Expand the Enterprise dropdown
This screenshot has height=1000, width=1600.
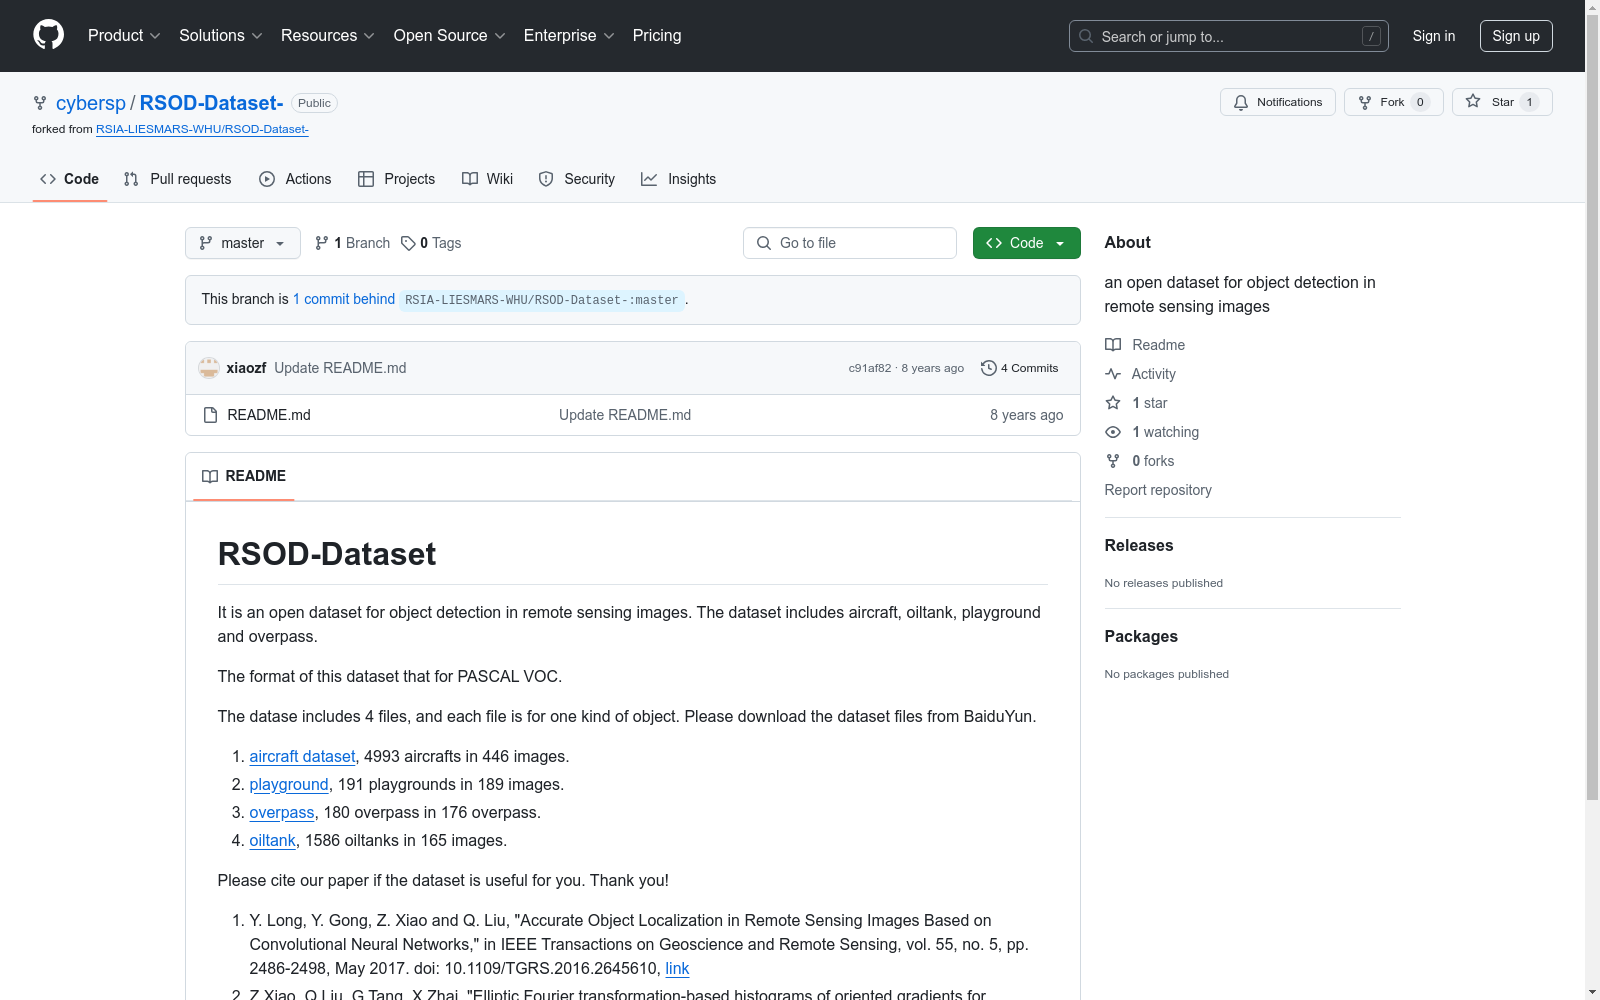pos(569,35)
